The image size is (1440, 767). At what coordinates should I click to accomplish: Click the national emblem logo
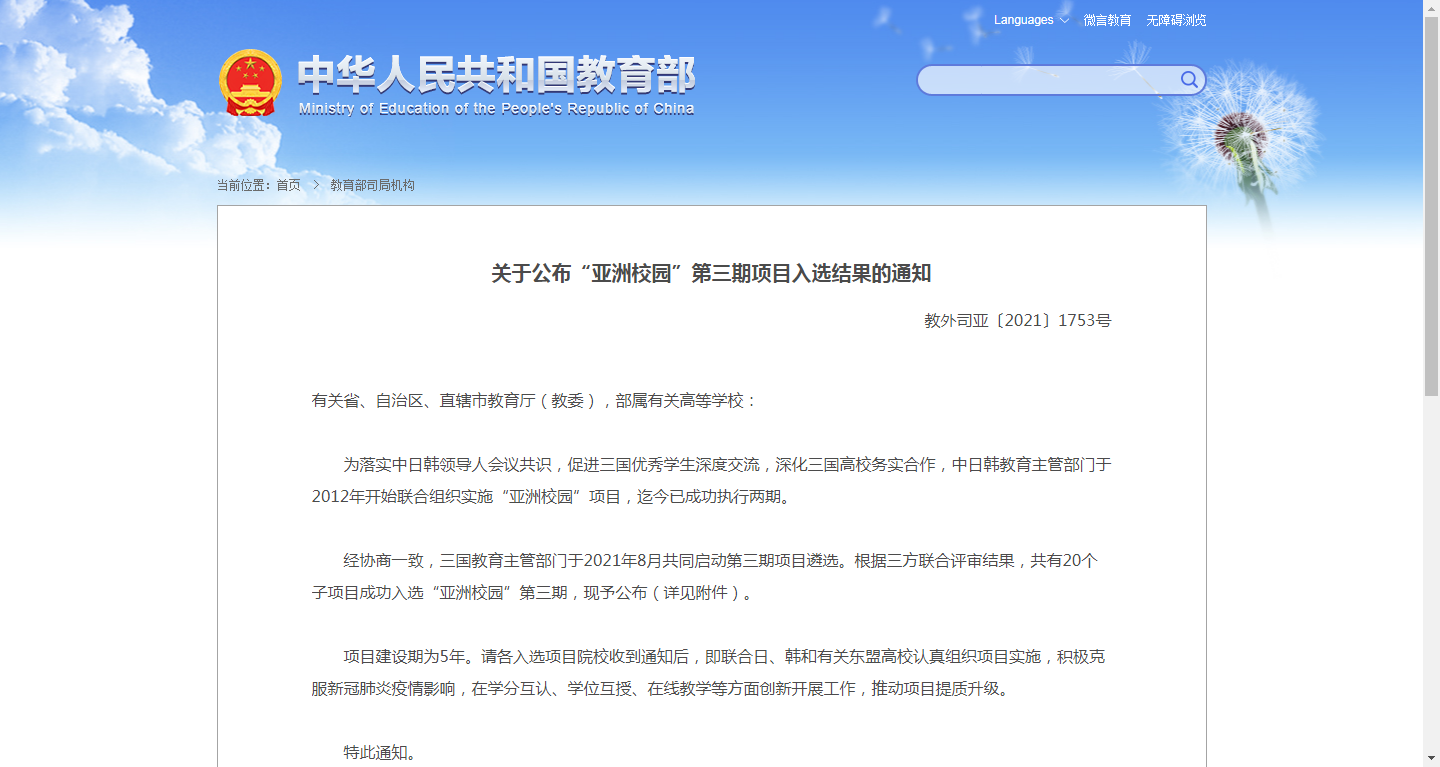point(250,83)
